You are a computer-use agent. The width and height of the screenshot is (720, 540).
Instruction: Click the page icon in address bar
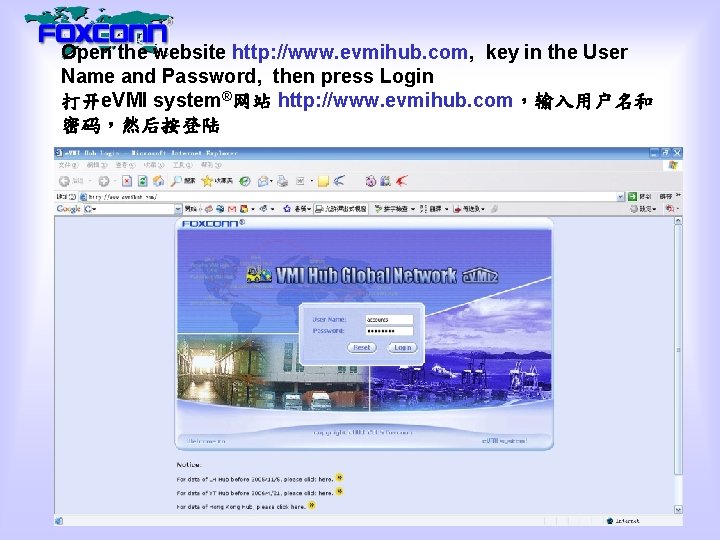[83, 197]
